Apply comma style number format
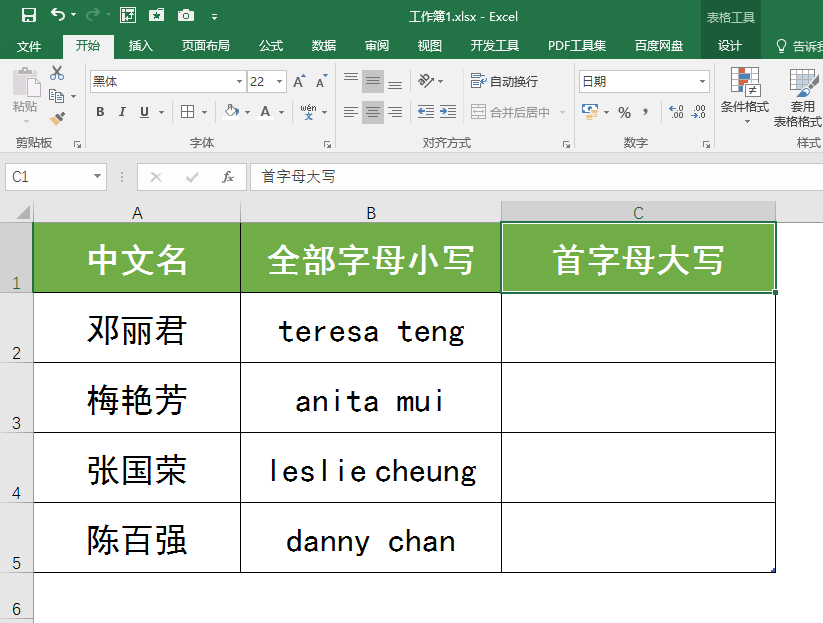Screen dimensions: 823x623 click(x=646, y=112)
